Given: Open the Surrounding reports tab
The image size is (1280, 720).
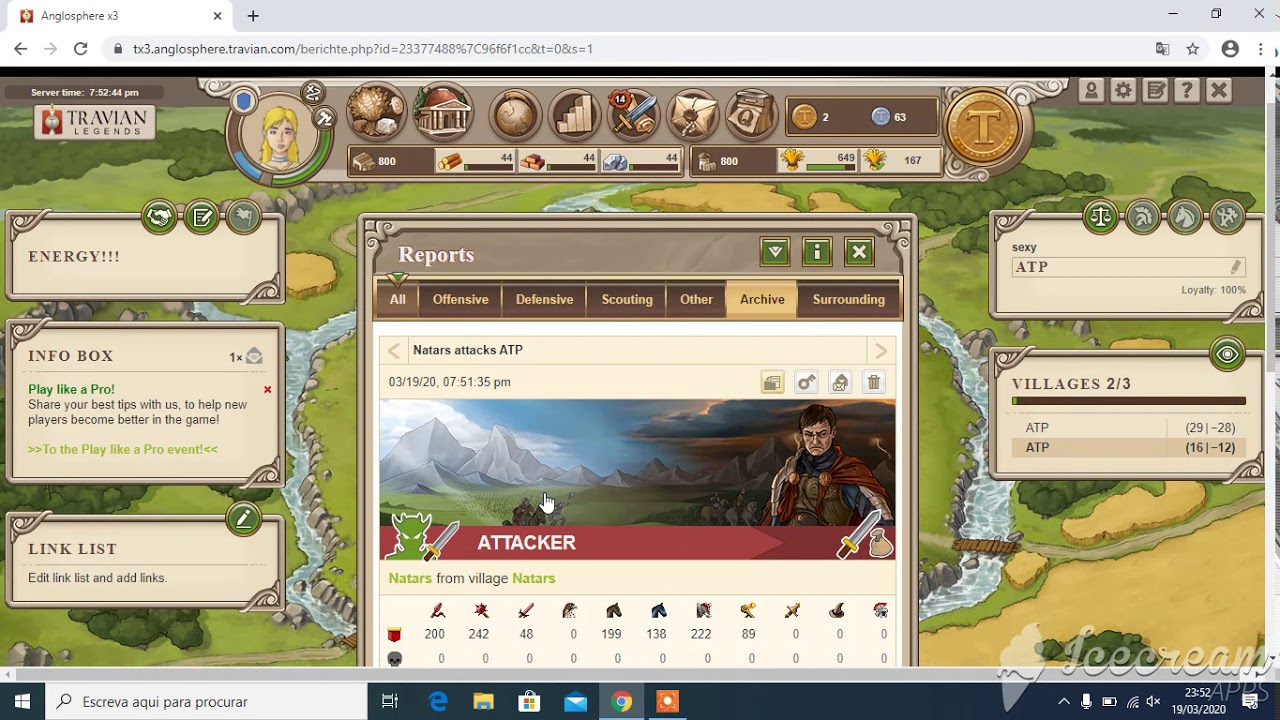Looking at the screenshot, I should pos(849,299).
